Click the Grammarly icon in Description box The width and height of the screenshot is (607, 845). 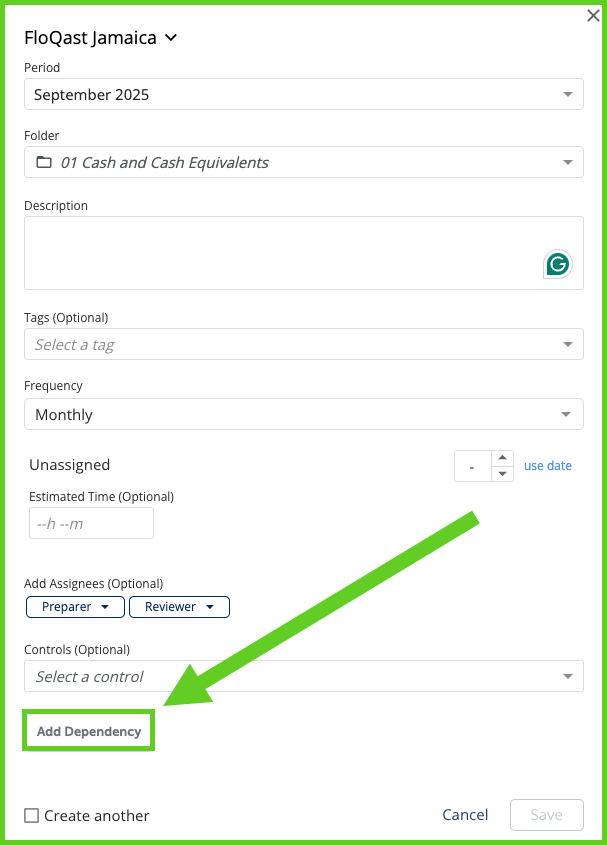tap(557, 264)
